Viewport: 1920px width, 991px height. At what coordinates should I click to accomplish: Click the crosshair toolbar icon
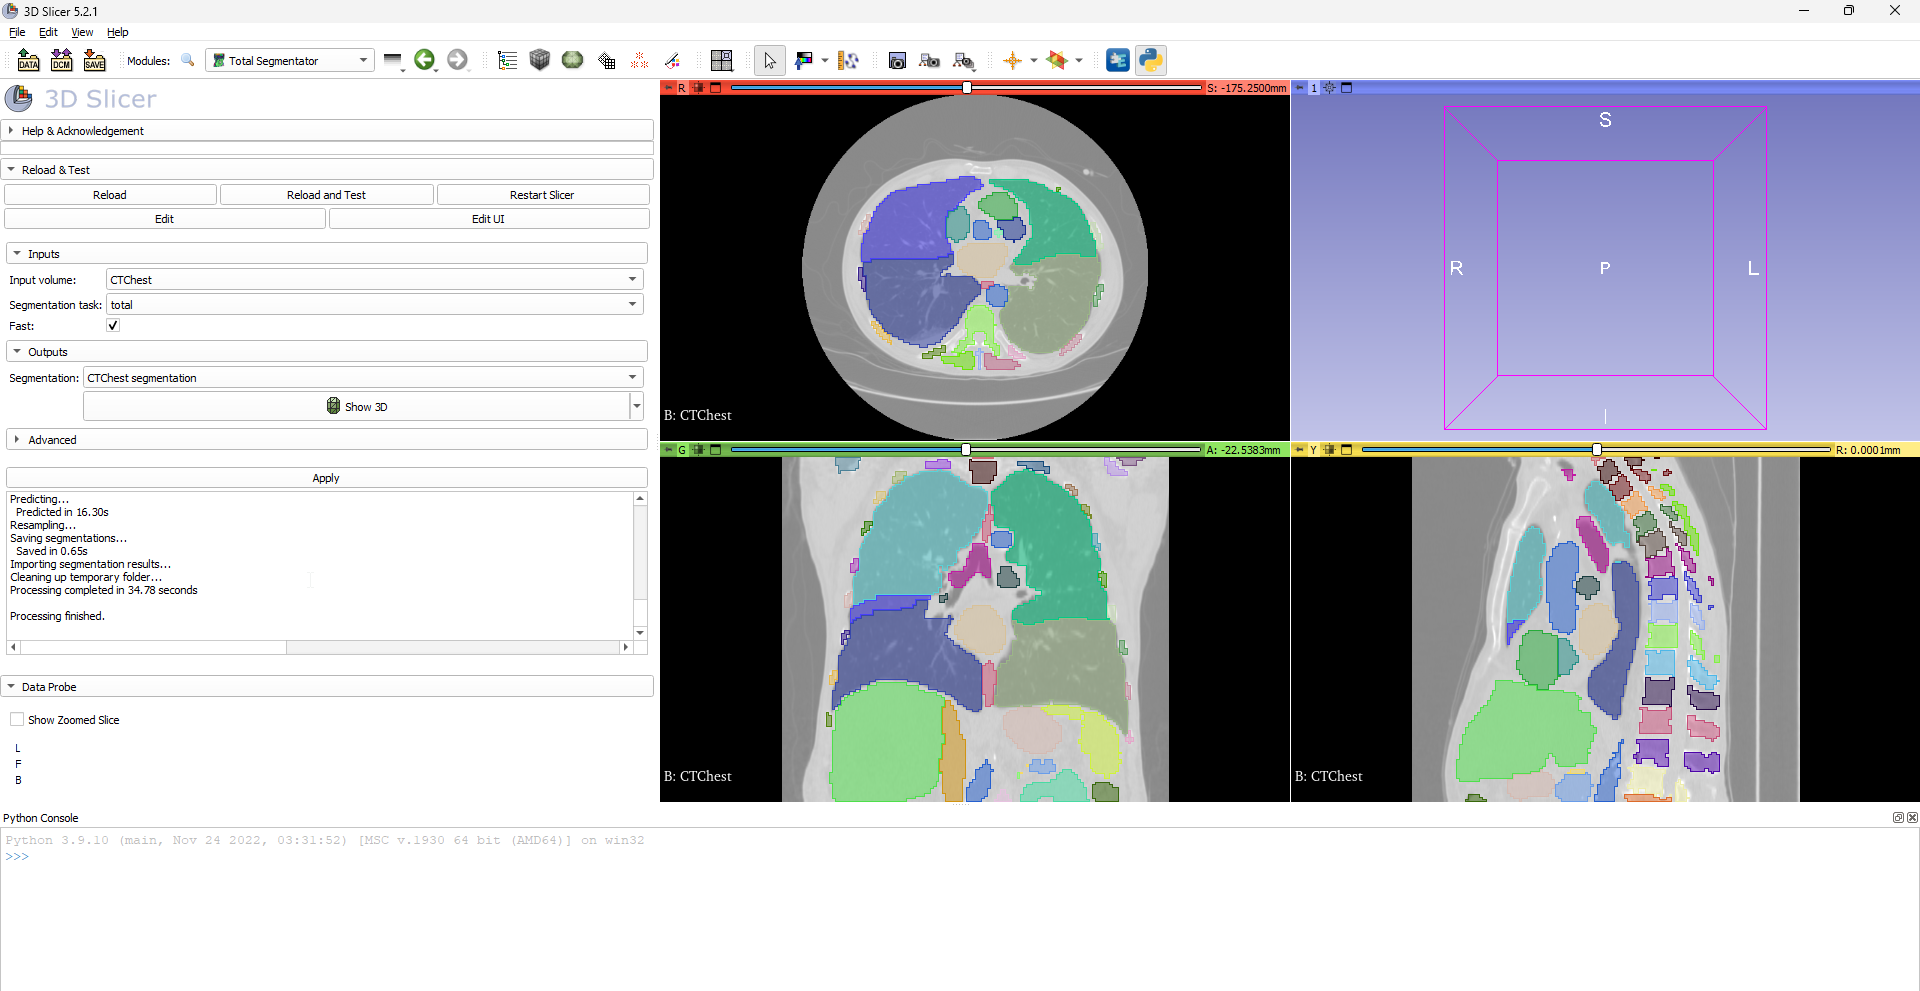coord(1014,60)
